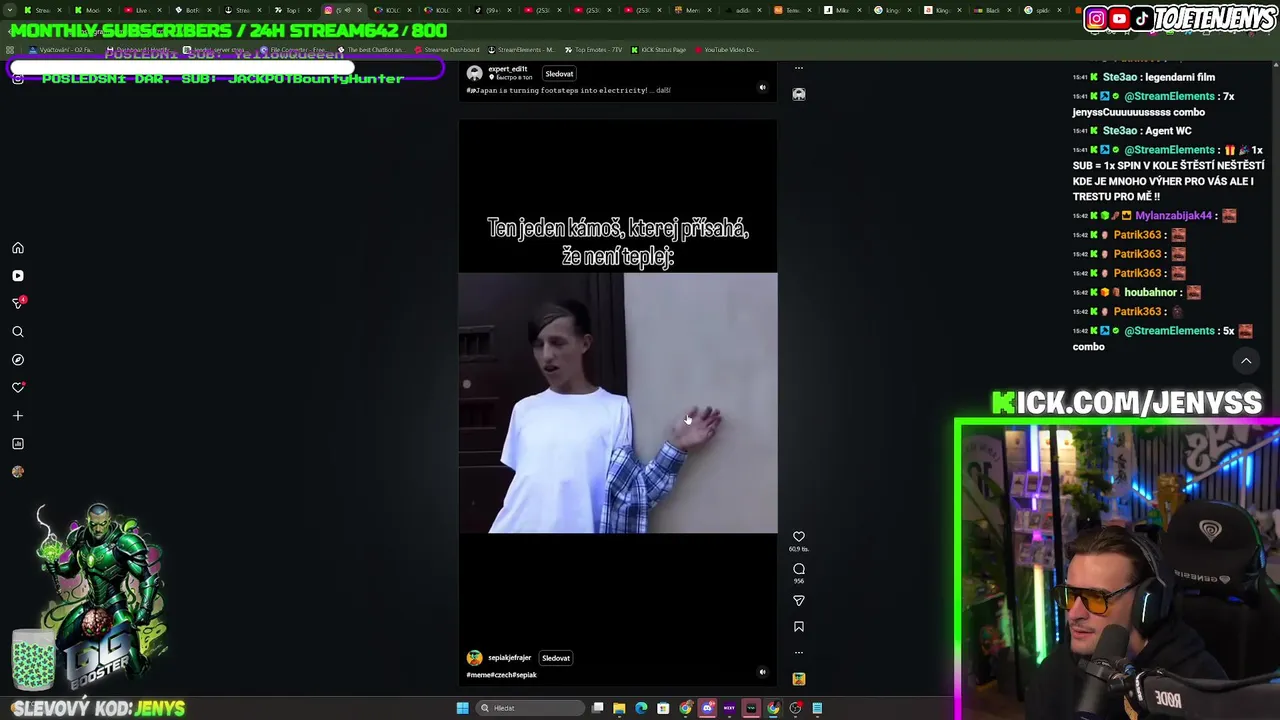
Task: Share the reel via paper-plane icon
Action: 799,601
